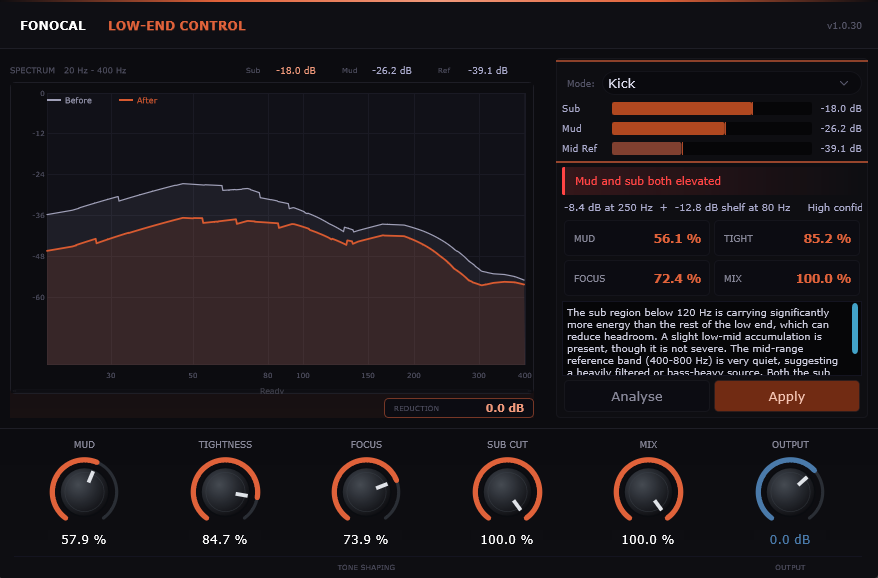Click the Analyse button
Image resolution: width=878 pixels, height=578 pixels.
coord(637,397)
